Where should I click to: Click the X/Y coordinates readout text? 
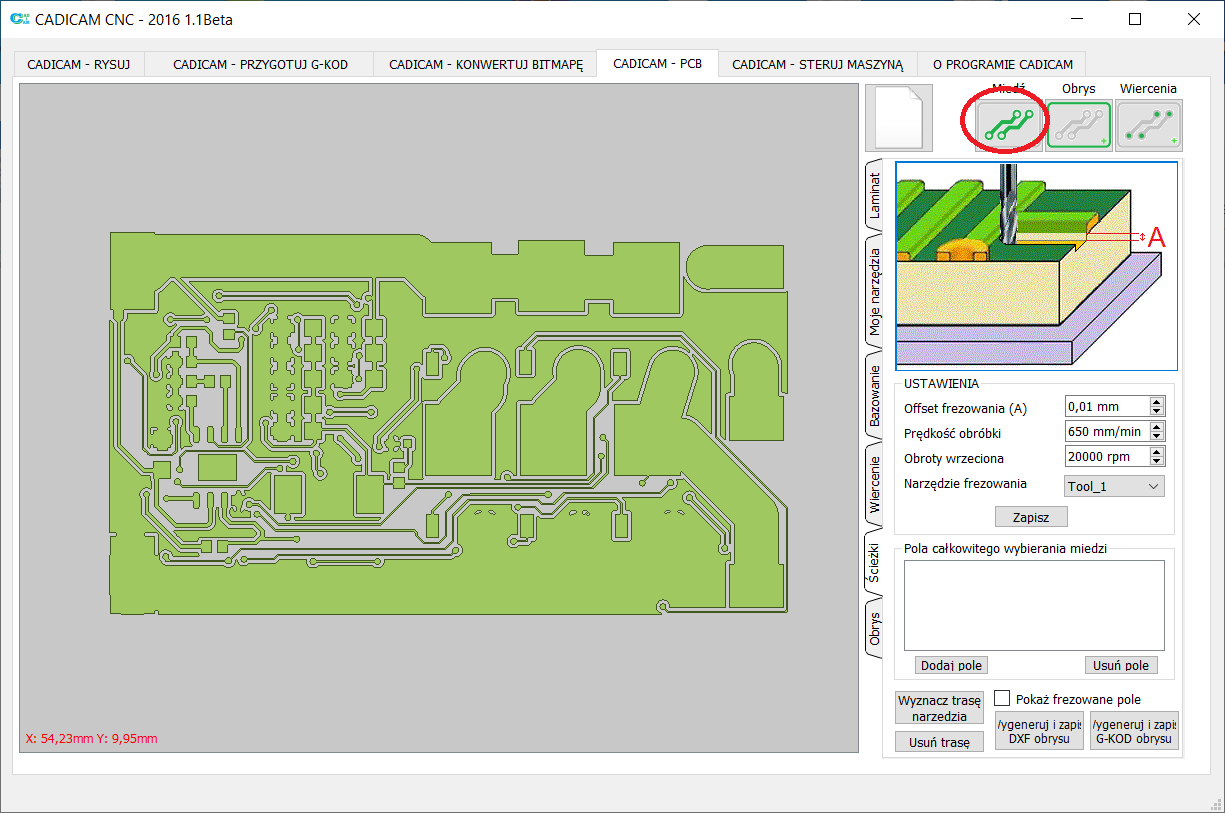[91, 739]
